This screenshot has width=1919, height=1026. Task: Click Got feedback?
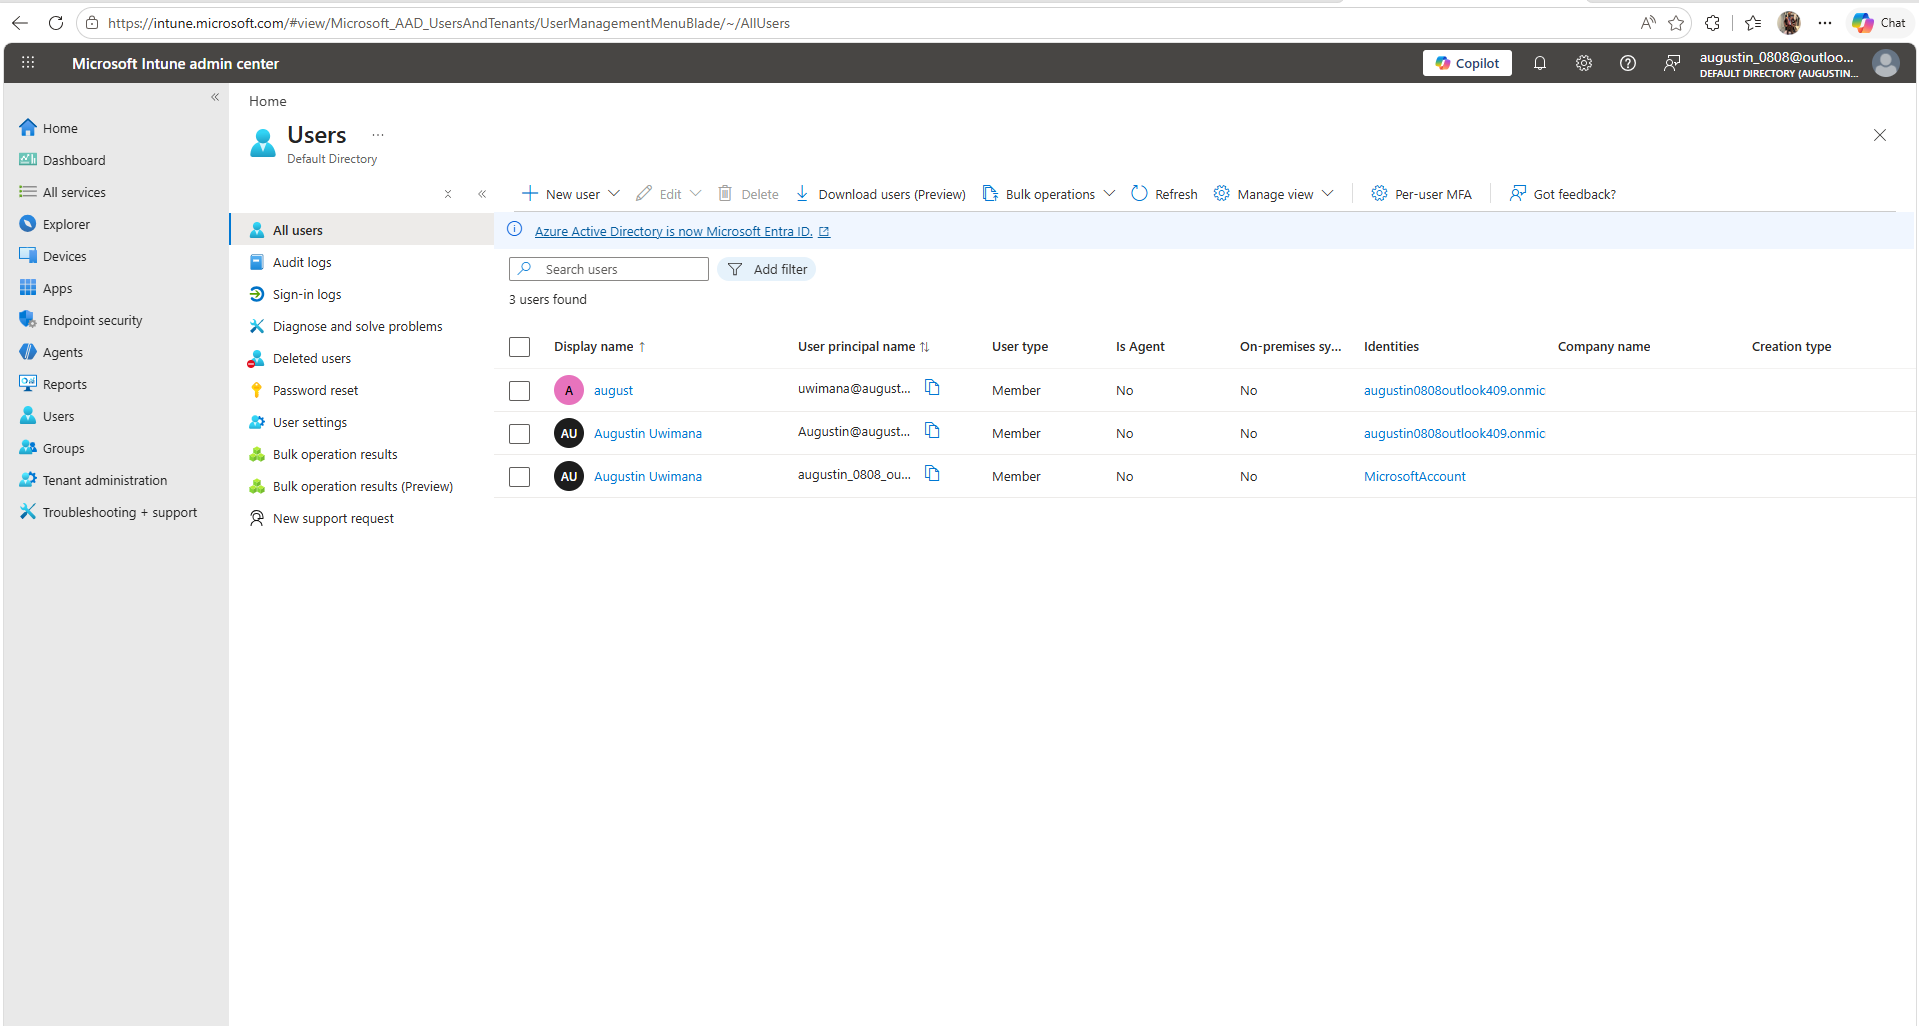point(1563,194)
